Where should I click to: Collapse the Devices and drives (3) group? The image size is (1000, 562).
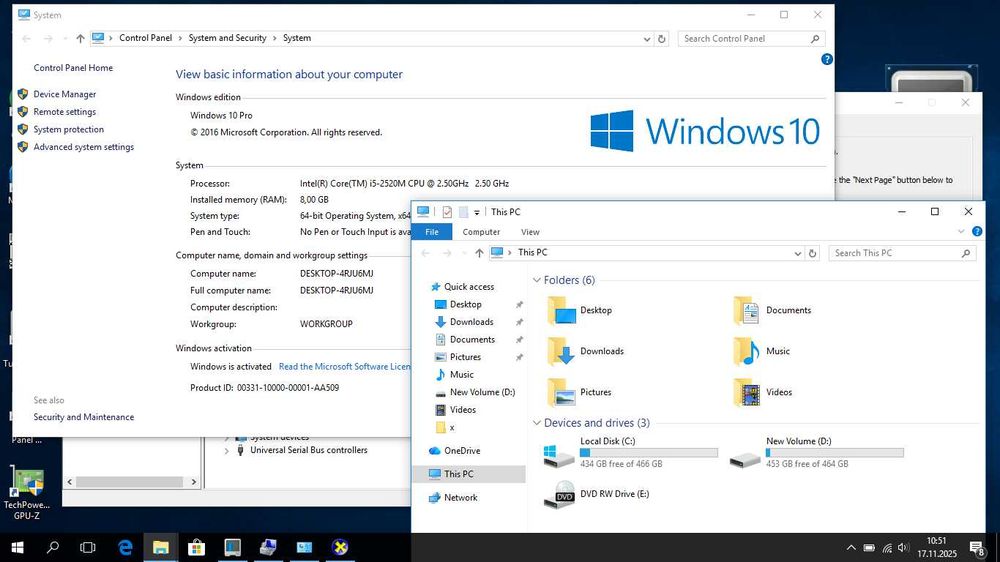[x=536, y=423]
